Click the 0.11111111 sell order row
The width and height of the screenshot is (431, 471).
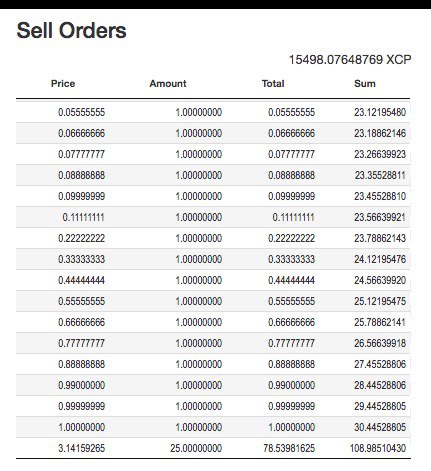point(213,217)
